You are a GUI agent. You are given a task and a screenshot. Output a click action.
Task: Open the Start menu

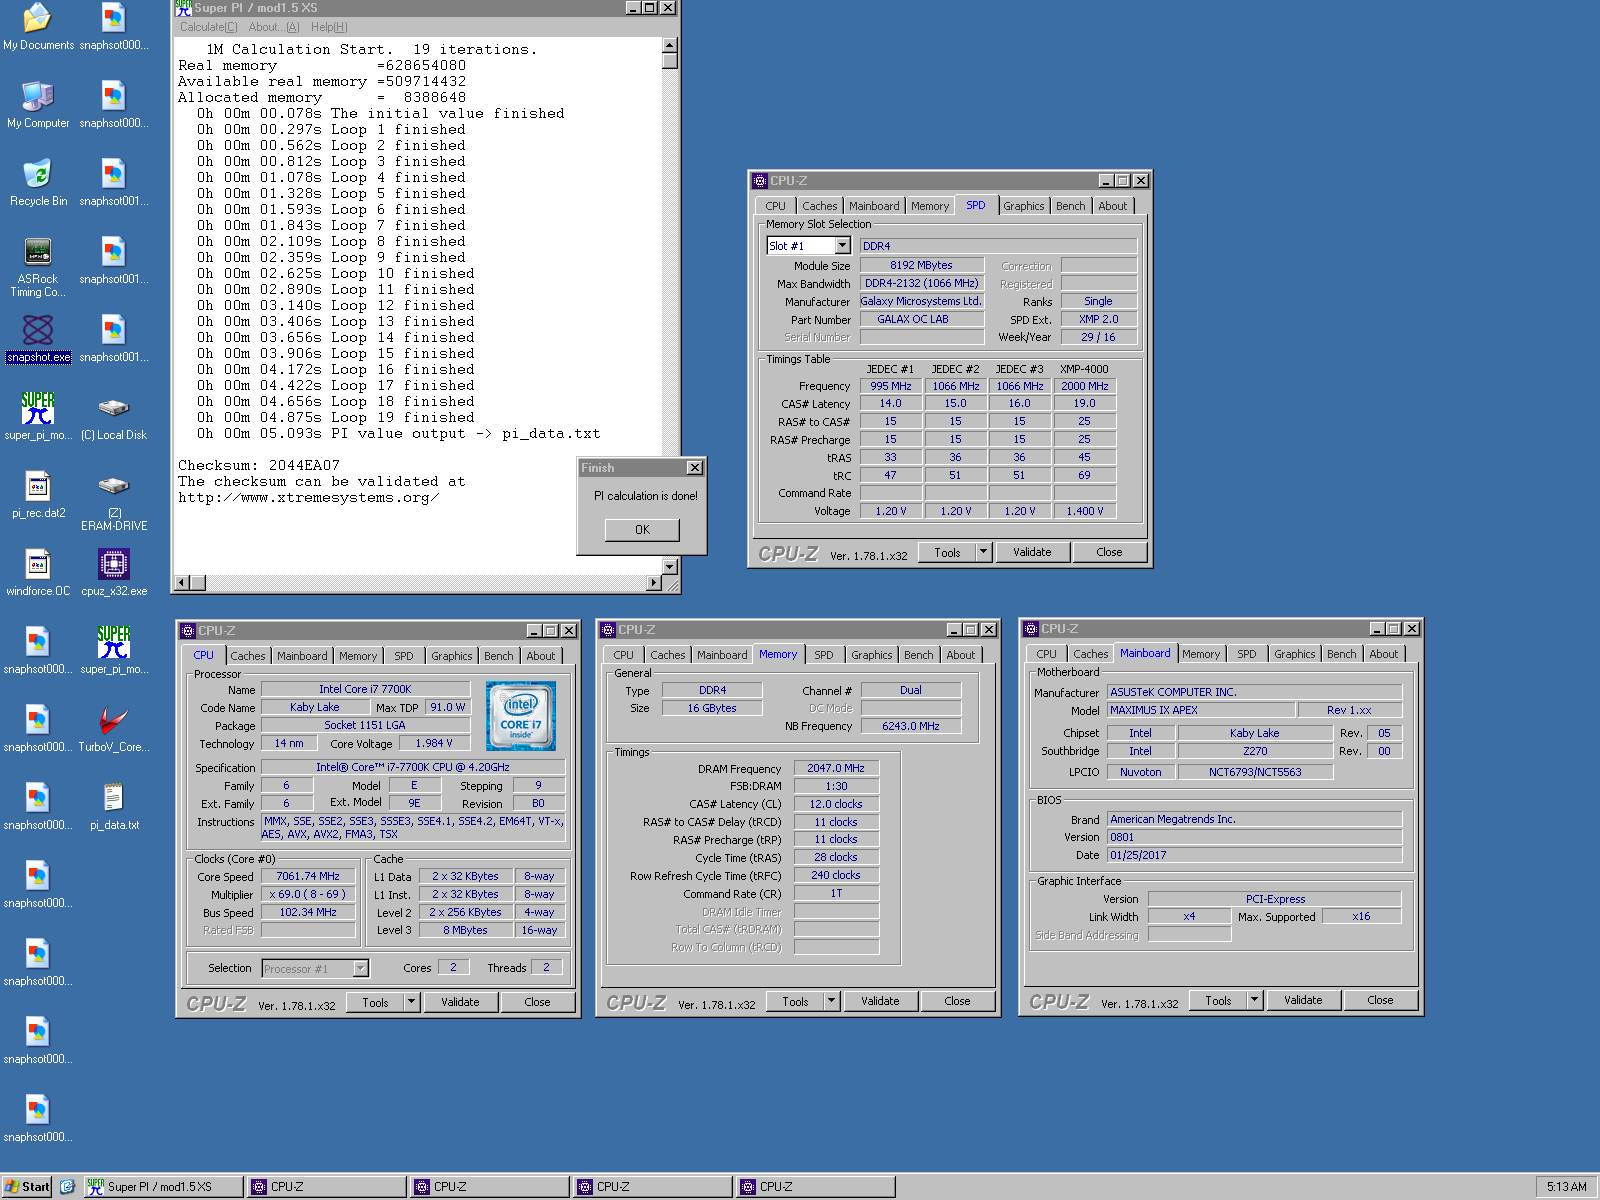coord(27,1187)
